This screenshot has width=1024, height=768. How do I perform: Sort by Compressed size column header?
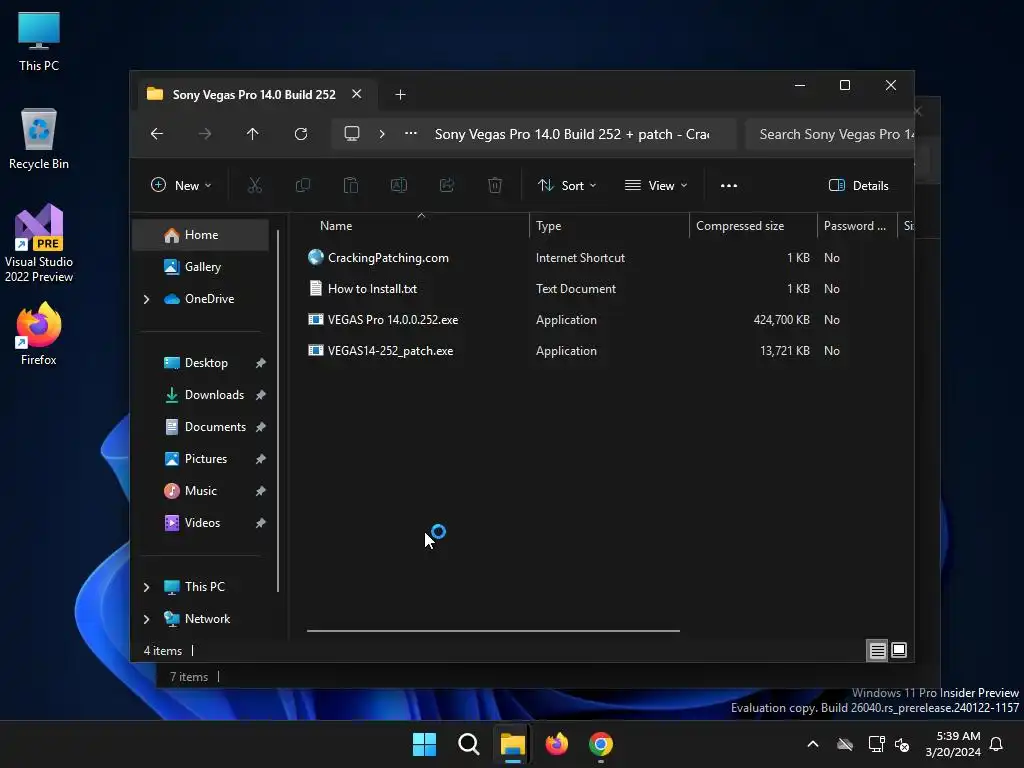753,225
